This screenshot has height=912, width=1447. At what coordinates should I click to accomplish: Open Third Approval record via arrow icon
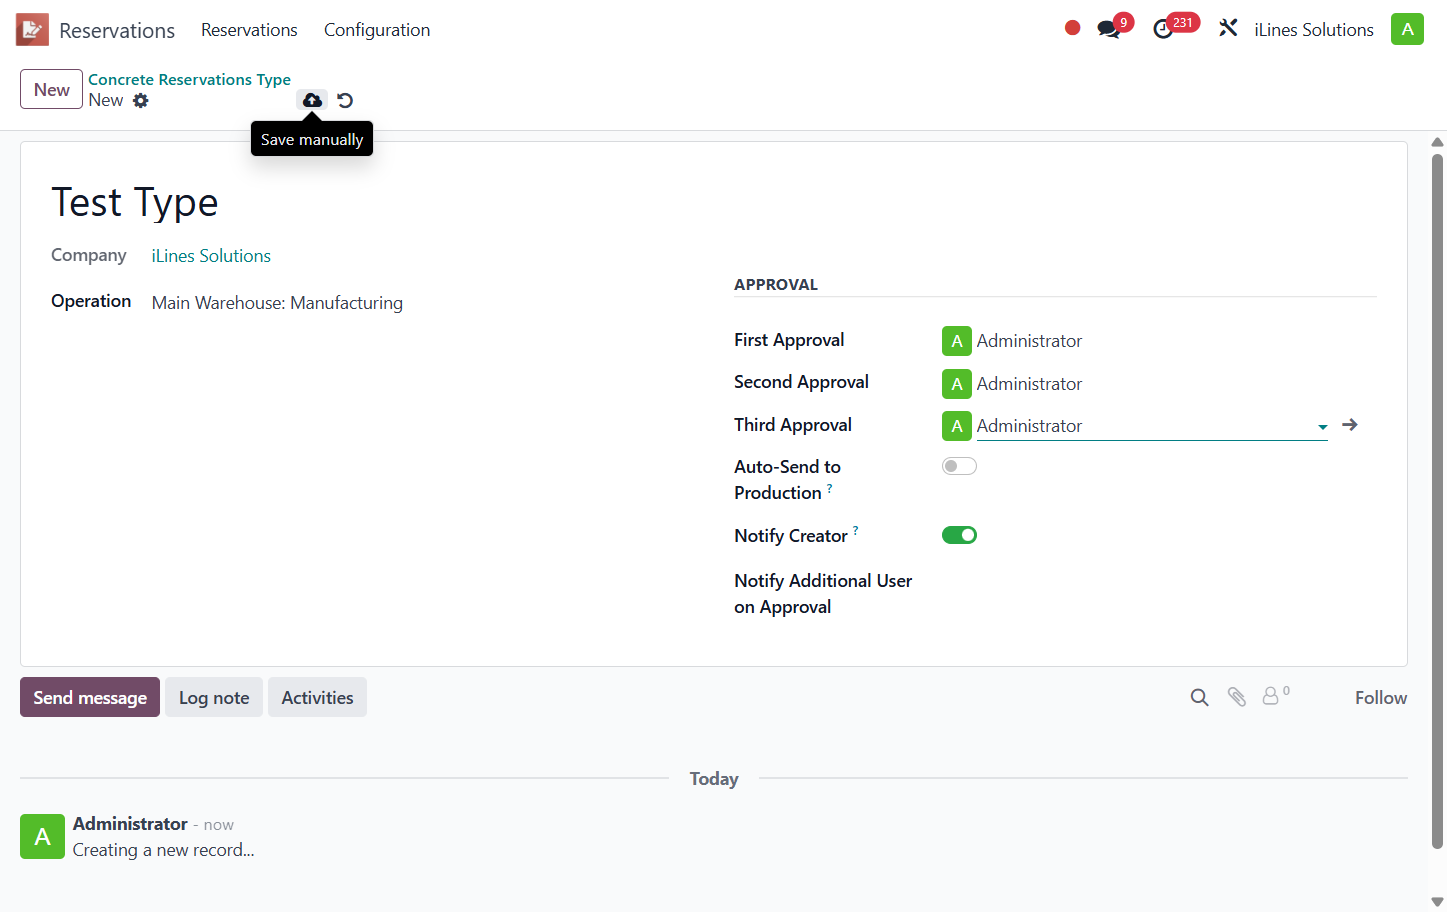click(x=1350, y=425)
